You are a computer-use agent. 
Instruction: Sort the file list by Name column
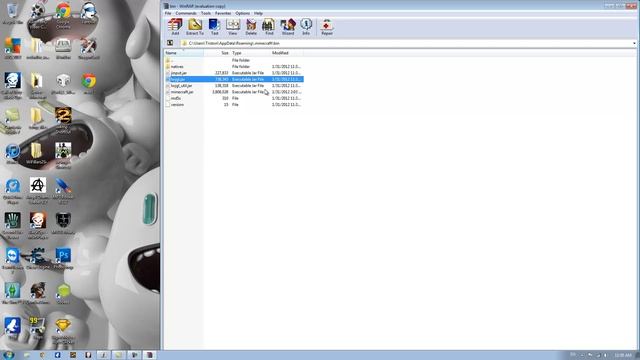click(184, 53)
